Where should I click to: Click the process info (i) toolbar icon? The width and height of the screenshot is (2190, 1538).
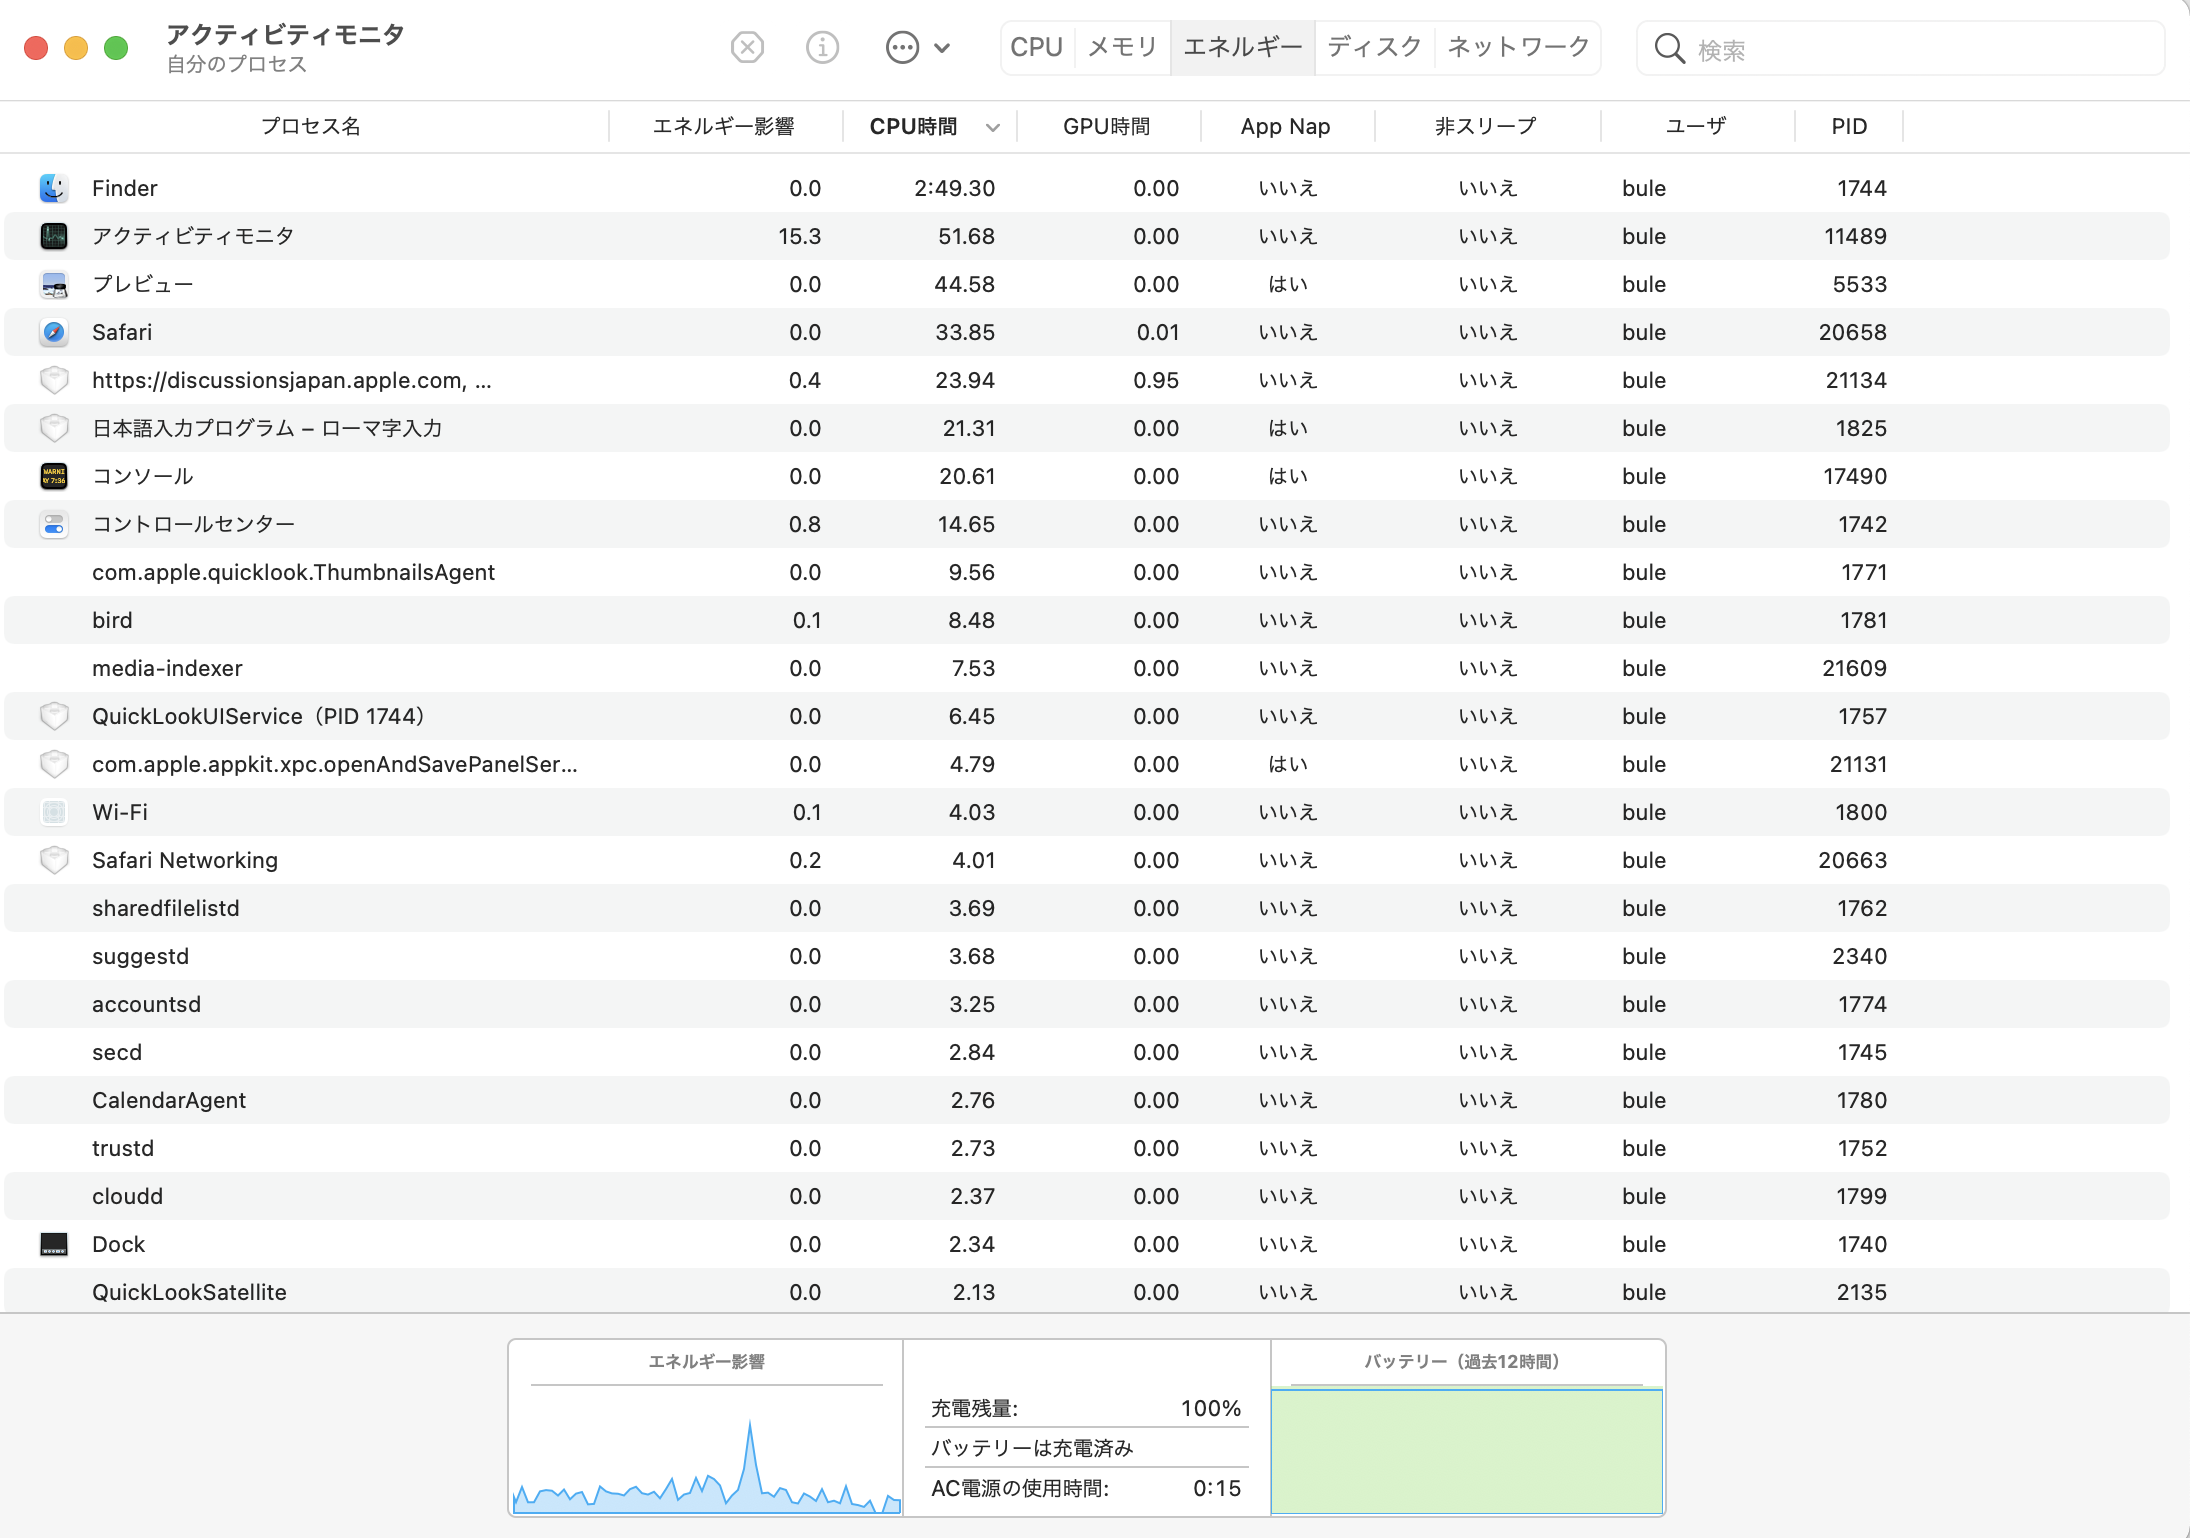tap(822, 47)
